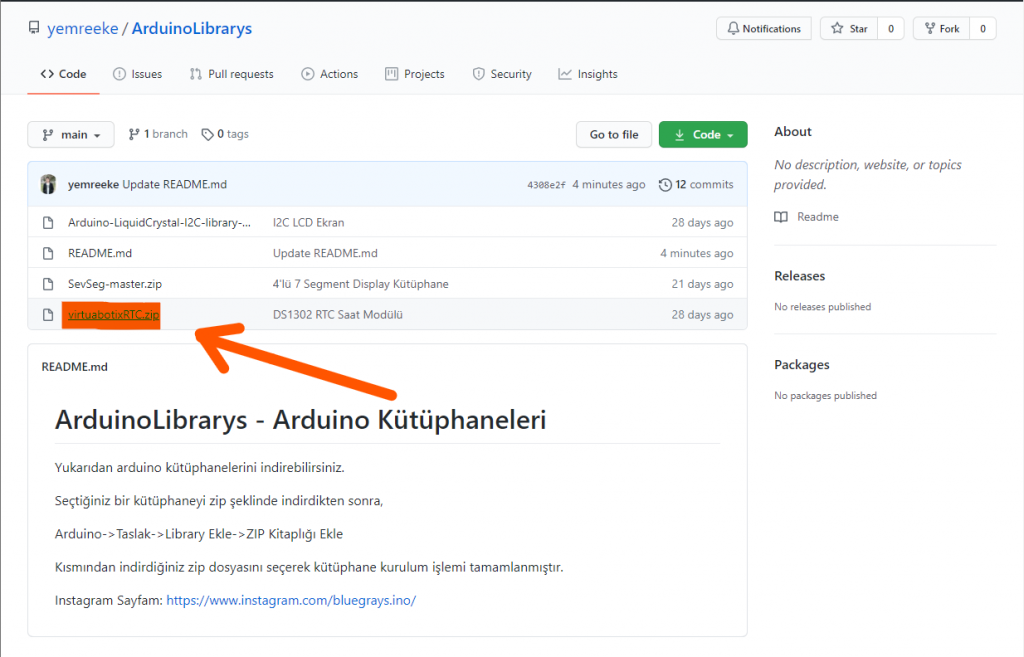This screenshot has height=657, width=1024.
Task: Open the Packages section heading
Action: click(x=802, y=365)
